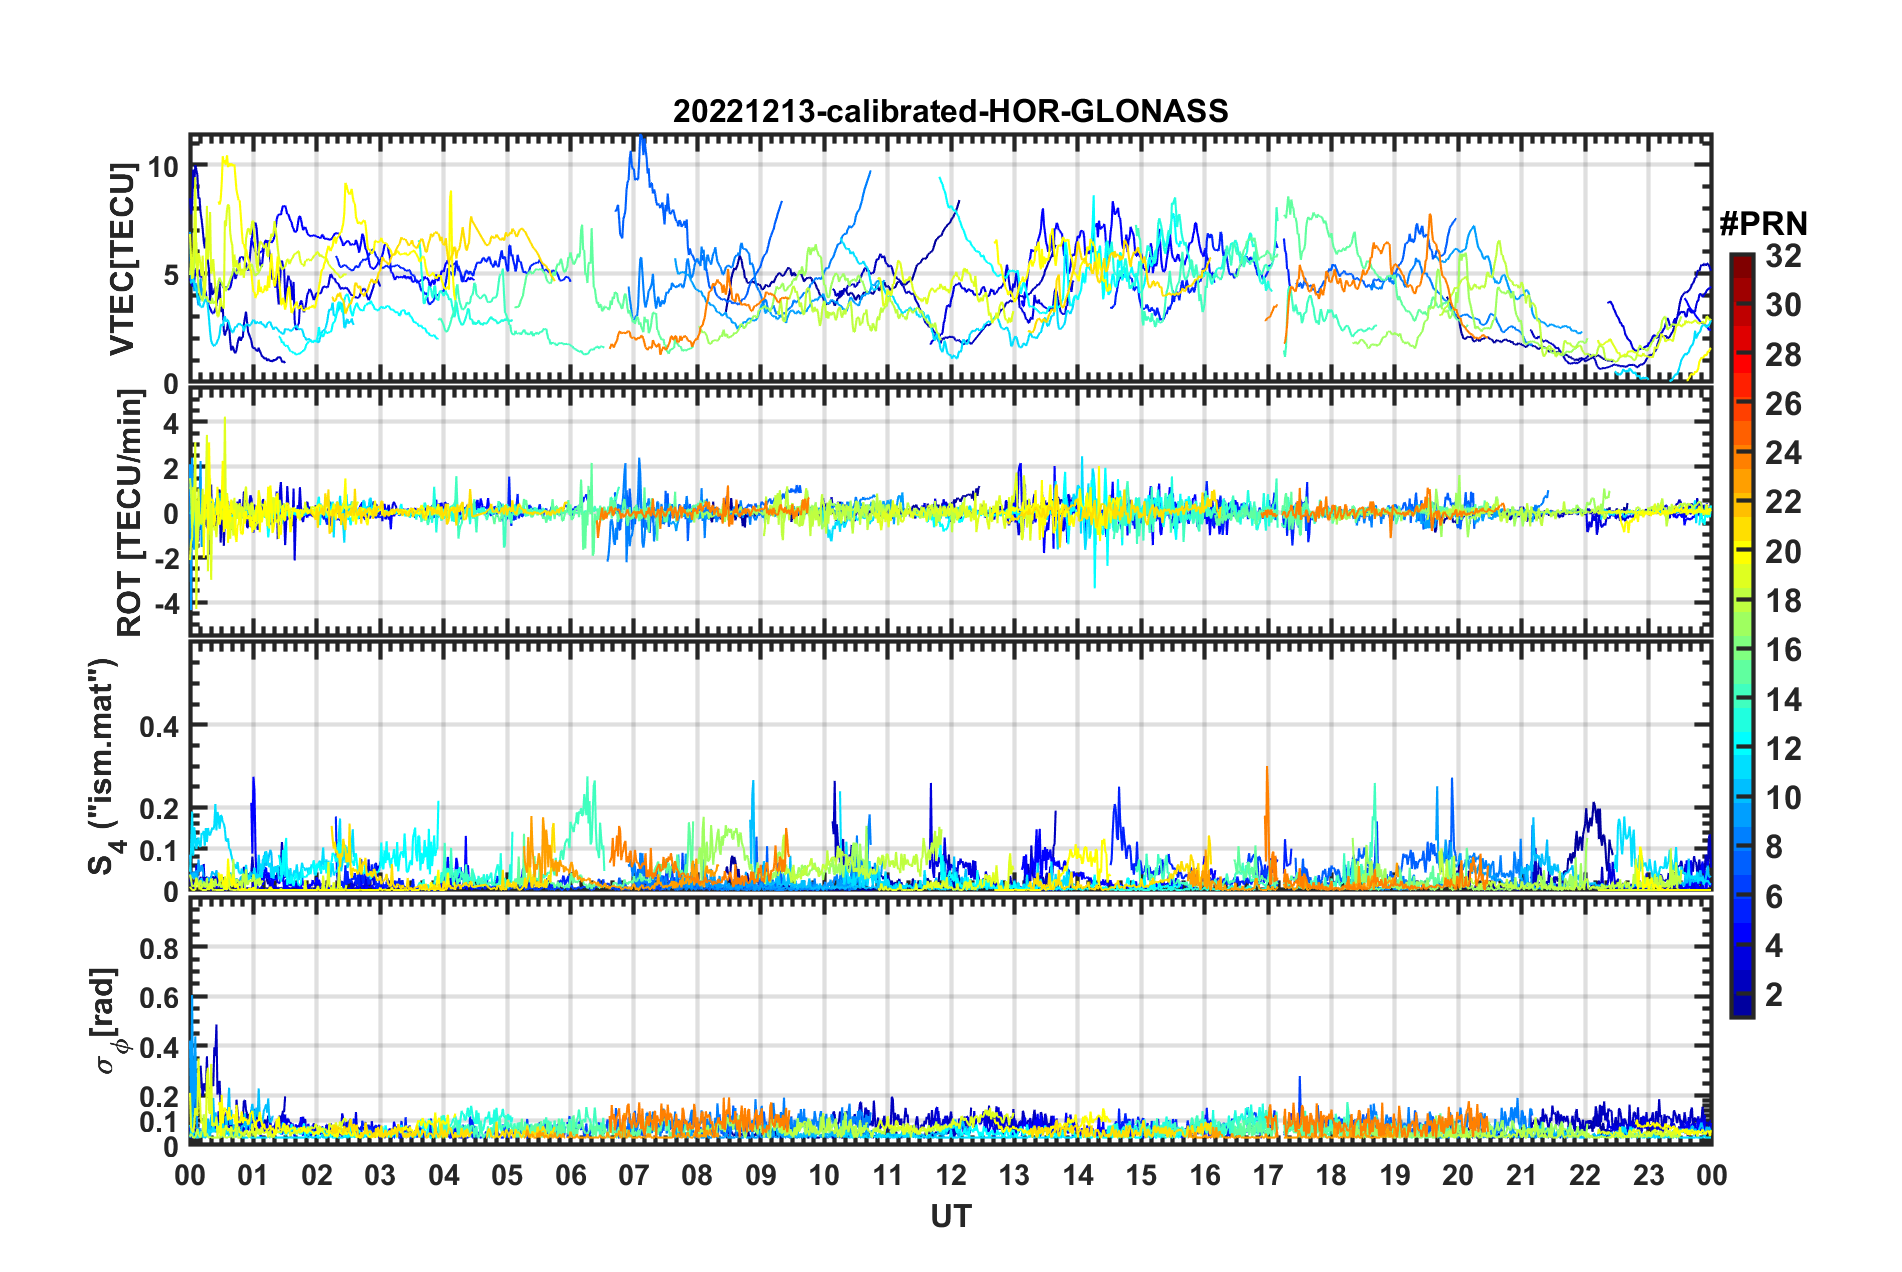Click the ROT axis tick label -4

tap(166, 604)
